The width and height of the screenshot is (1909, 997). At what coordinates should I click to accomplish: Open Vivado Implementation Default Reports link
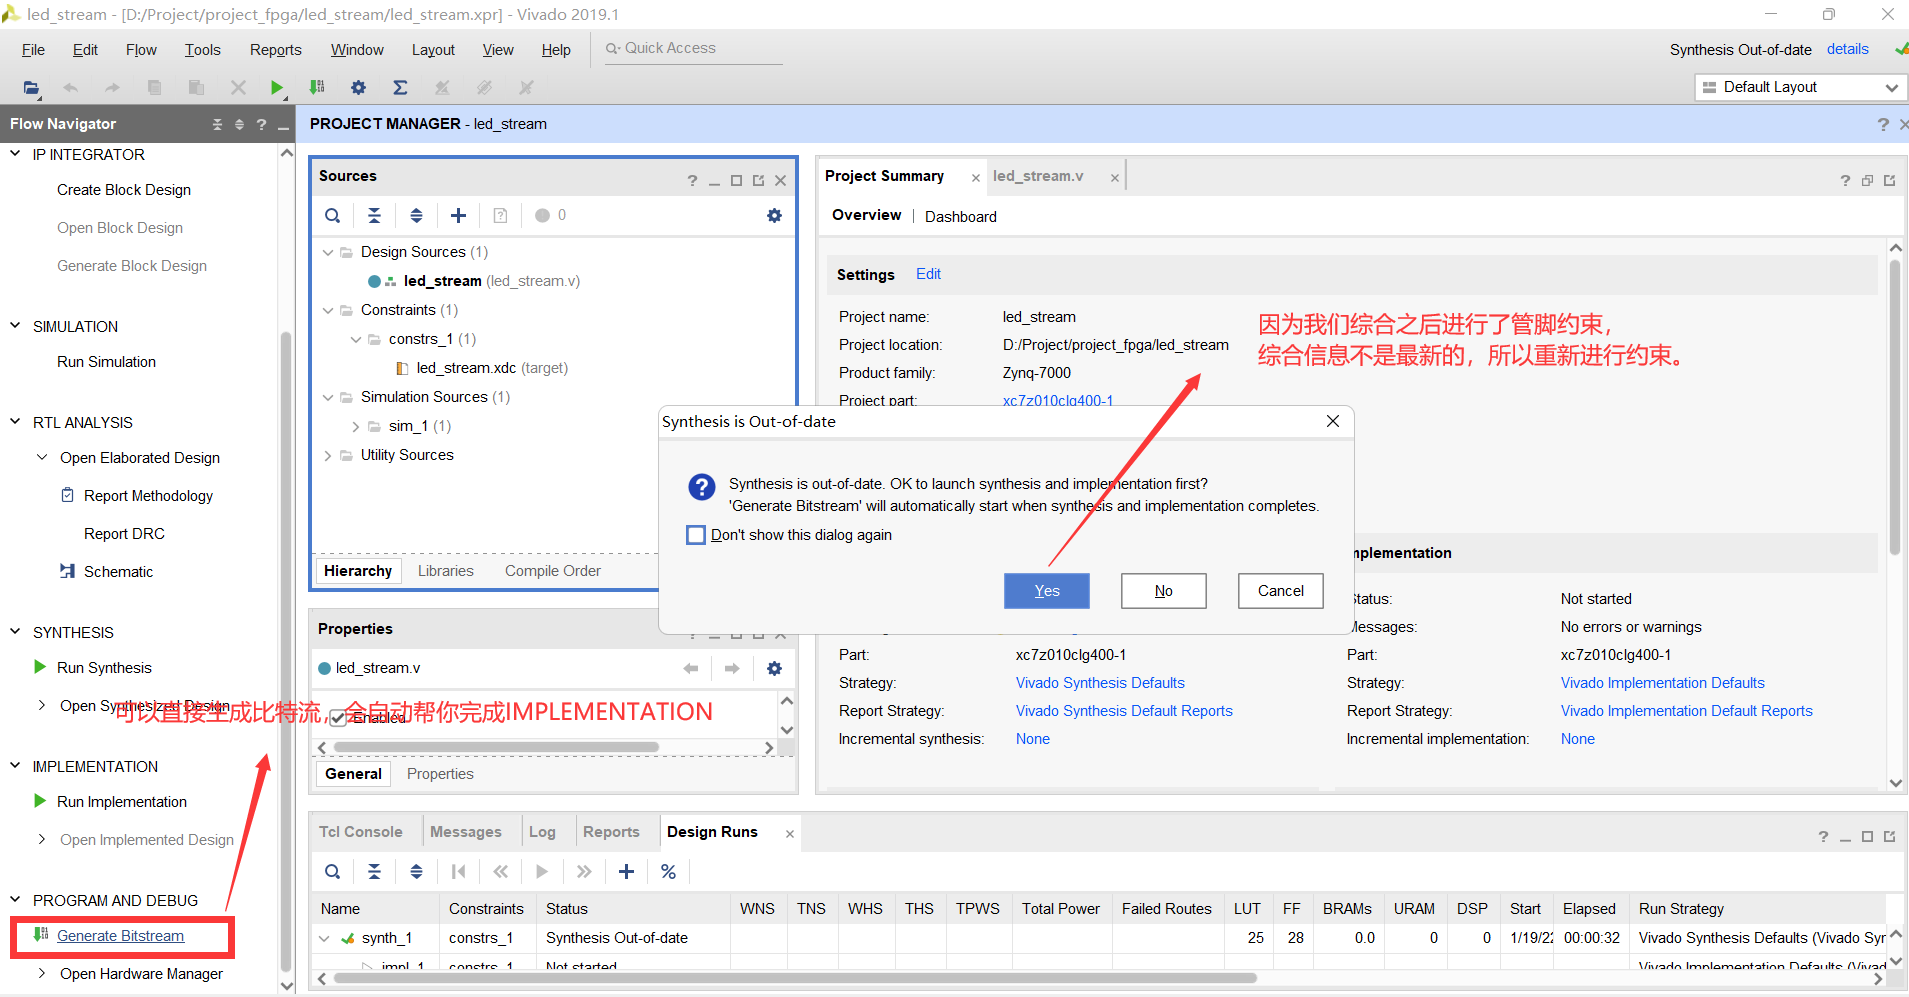click(1686, 711)
